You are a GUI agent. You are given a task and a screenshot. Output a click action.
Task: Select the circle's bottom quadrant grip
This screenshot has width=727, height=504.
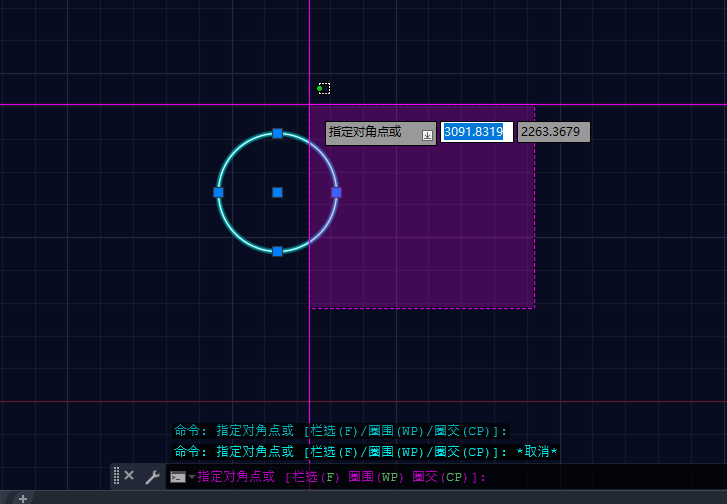click(278, 251)
